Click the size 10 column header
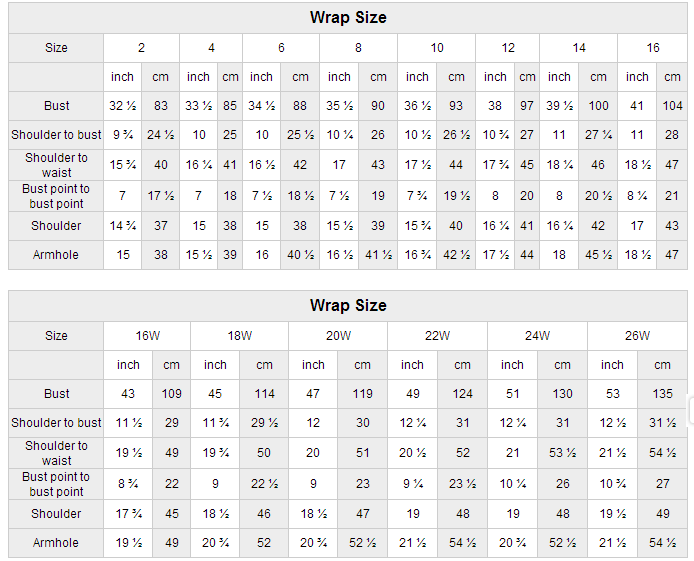Image resolution: width=694 pixels, height=561 pixels. [437, 48]
